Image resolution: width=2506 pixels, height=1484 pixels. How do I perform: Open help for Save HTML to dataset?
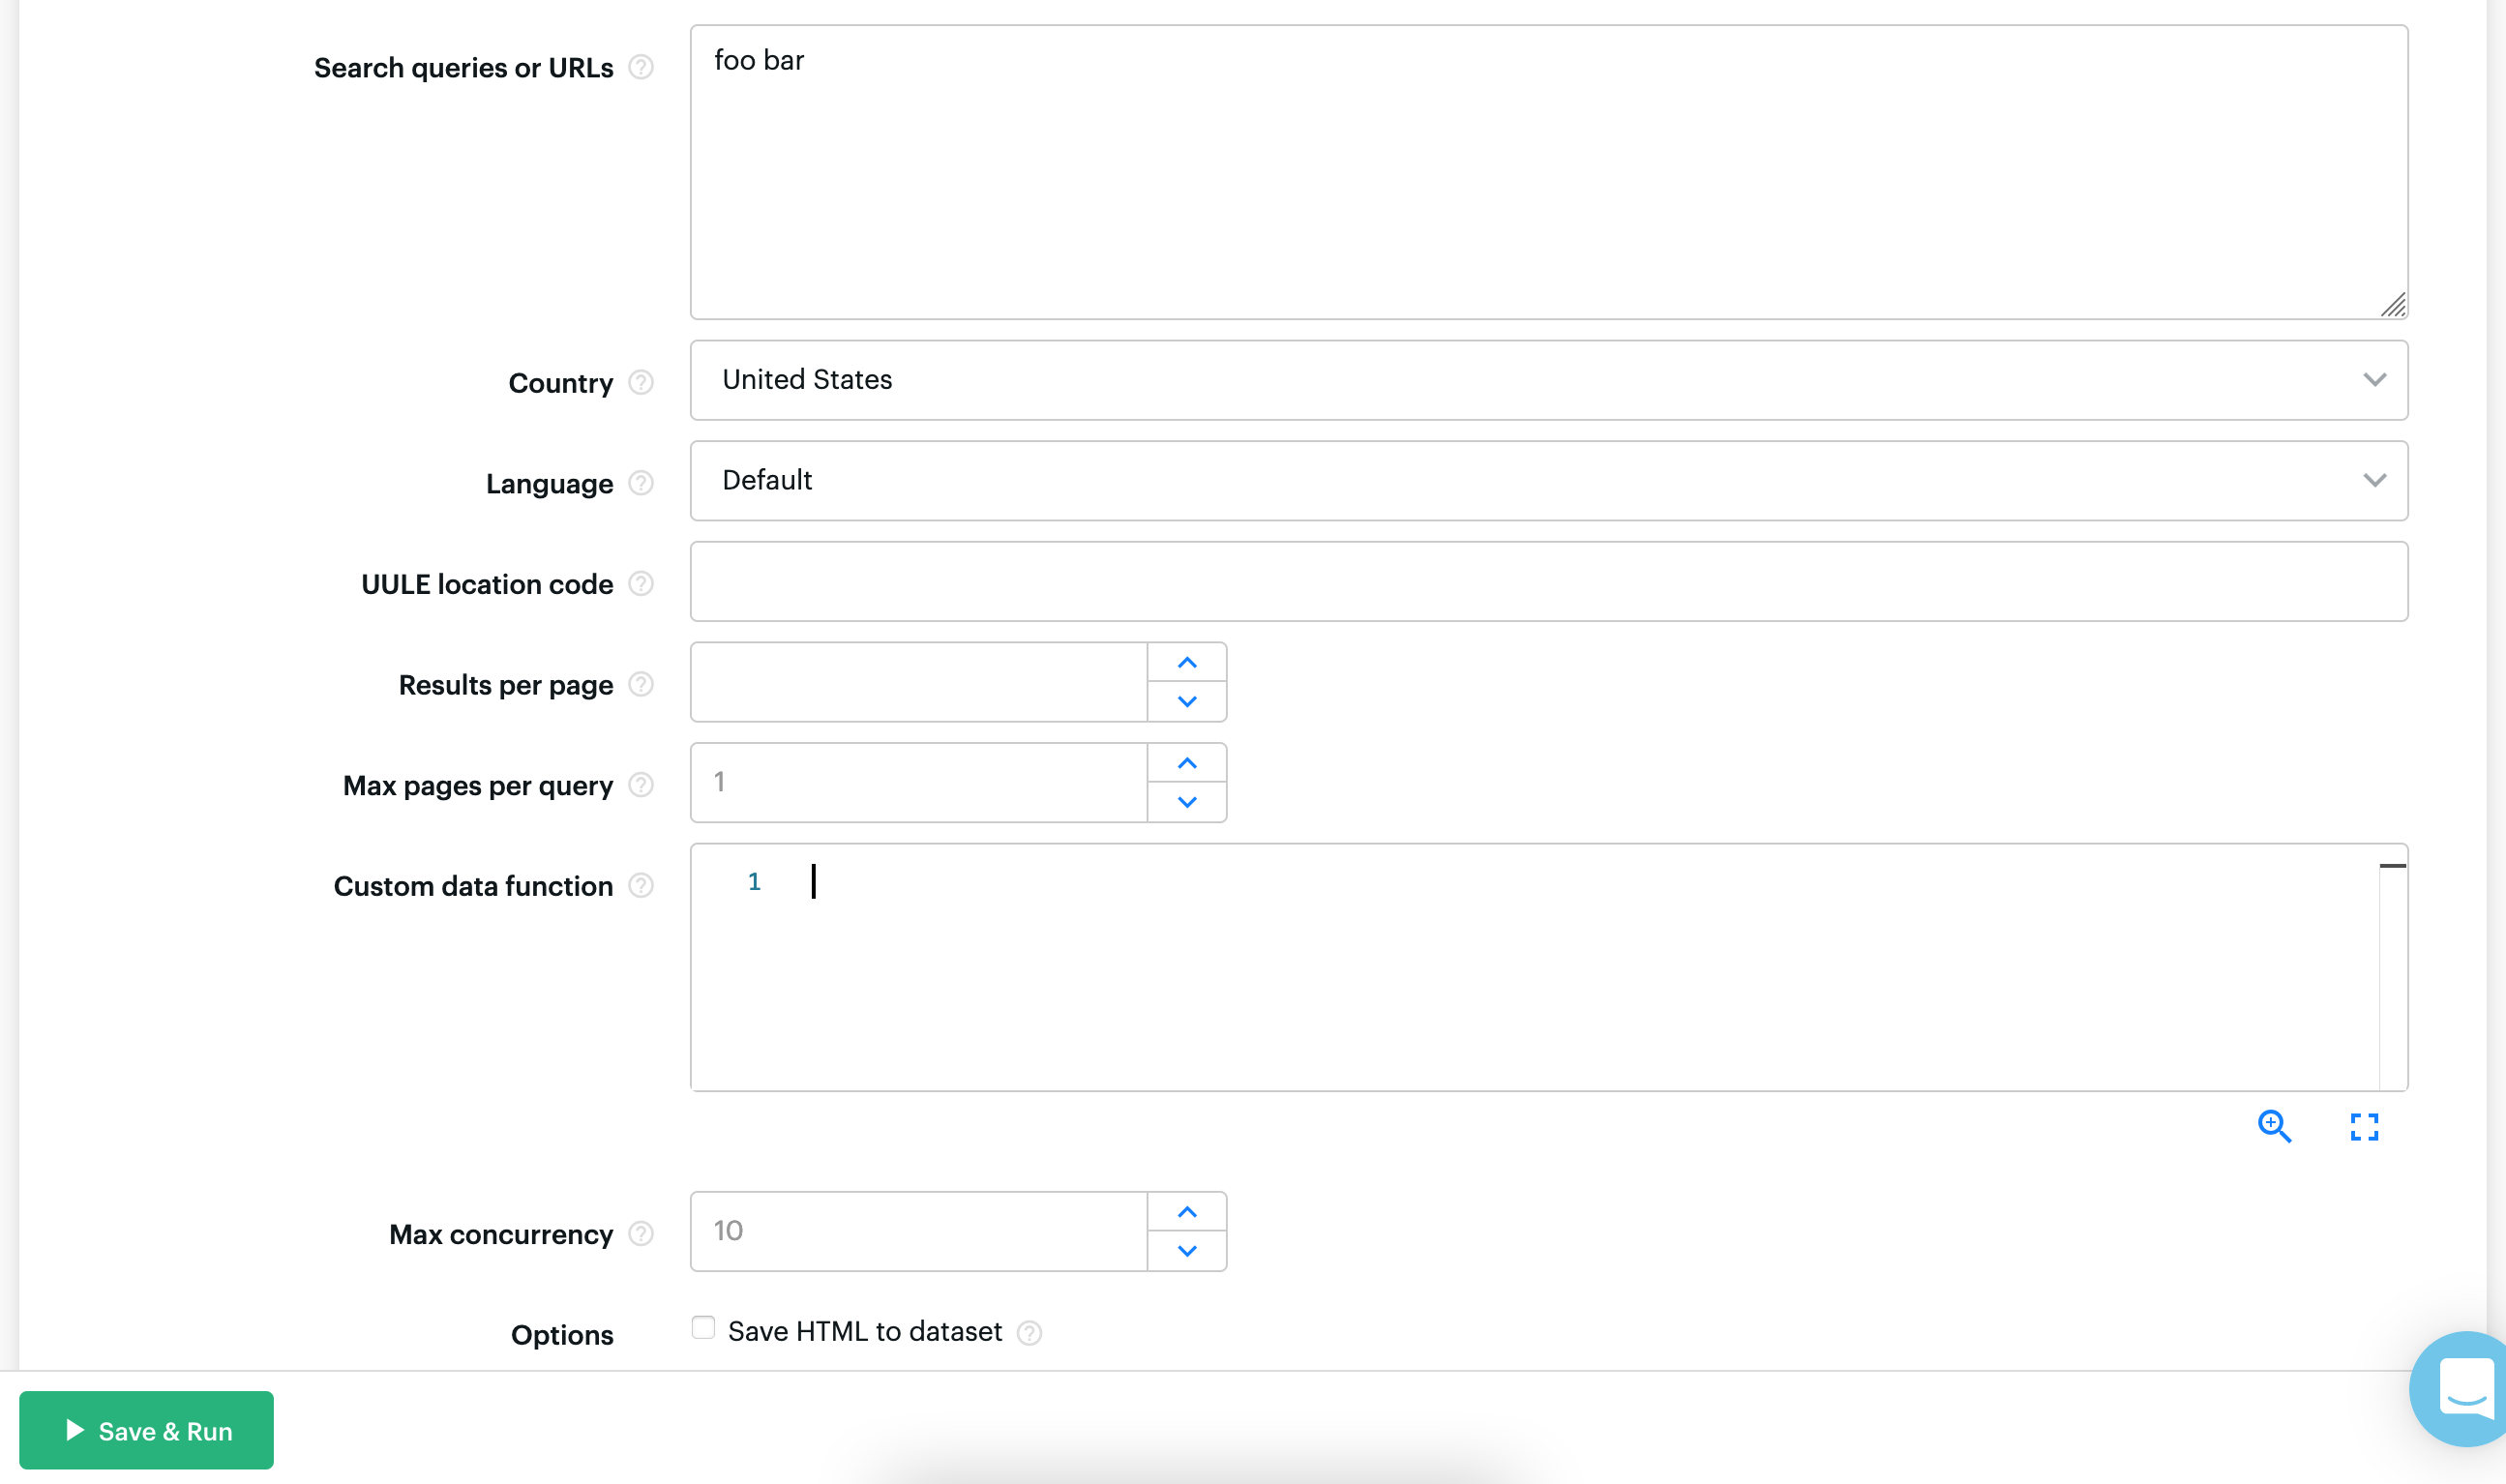[1030, 1332]
